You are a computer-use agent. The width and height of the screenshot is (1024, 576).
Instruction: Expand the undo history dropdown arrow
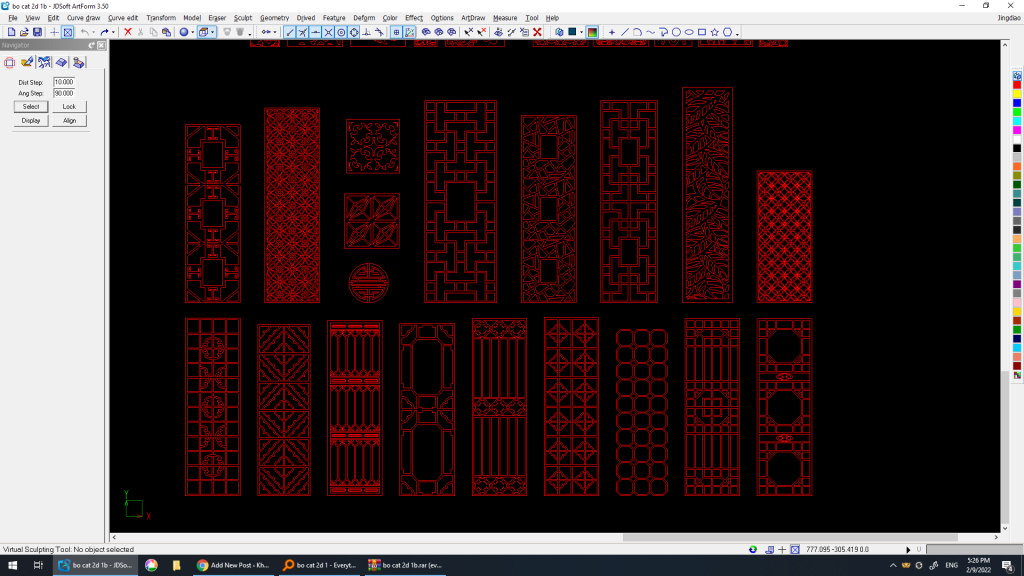tap(93, 32)
